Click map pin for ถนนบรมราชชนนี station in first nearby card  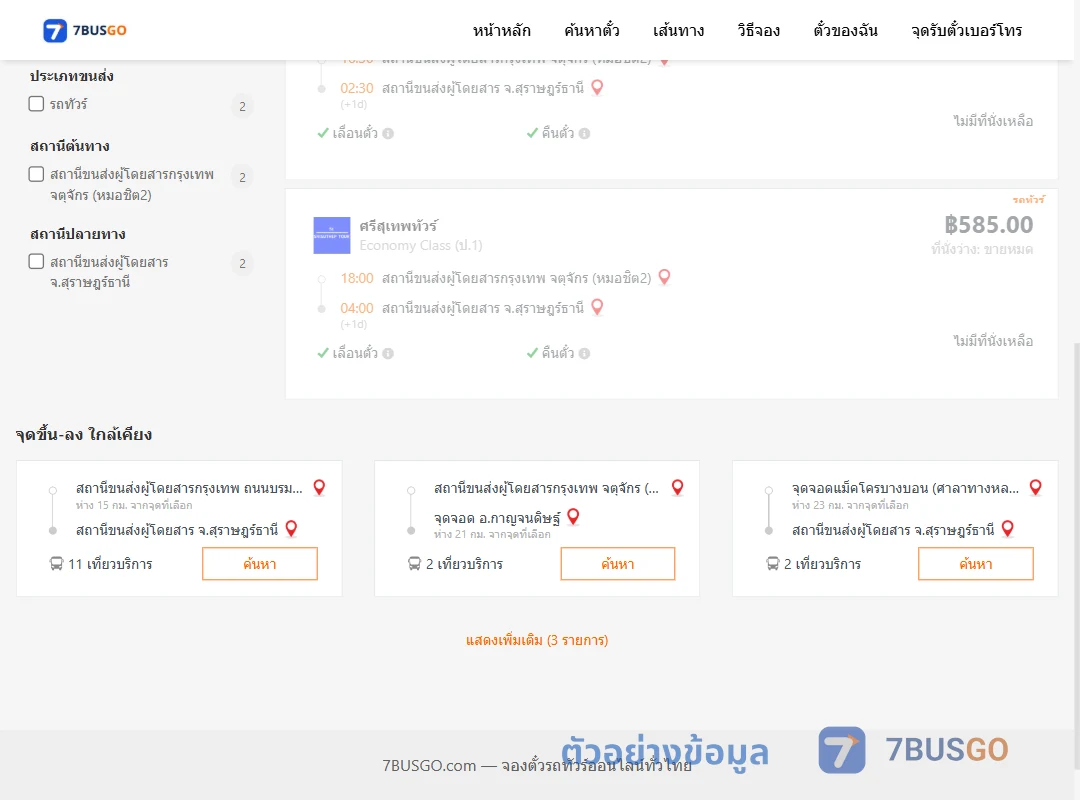pos(319,487)
